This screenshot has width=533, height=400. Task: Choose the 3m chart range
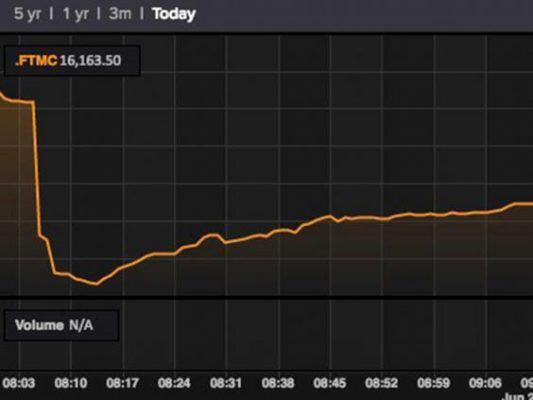pyautogui.click(x=120, y=14)
